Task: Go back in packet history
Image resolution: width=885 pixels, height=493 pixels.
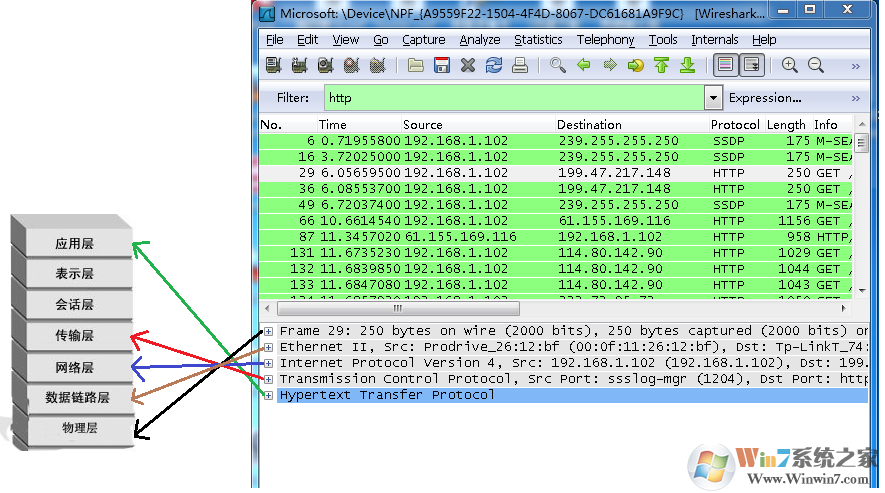Action: [x=584, y=66]
